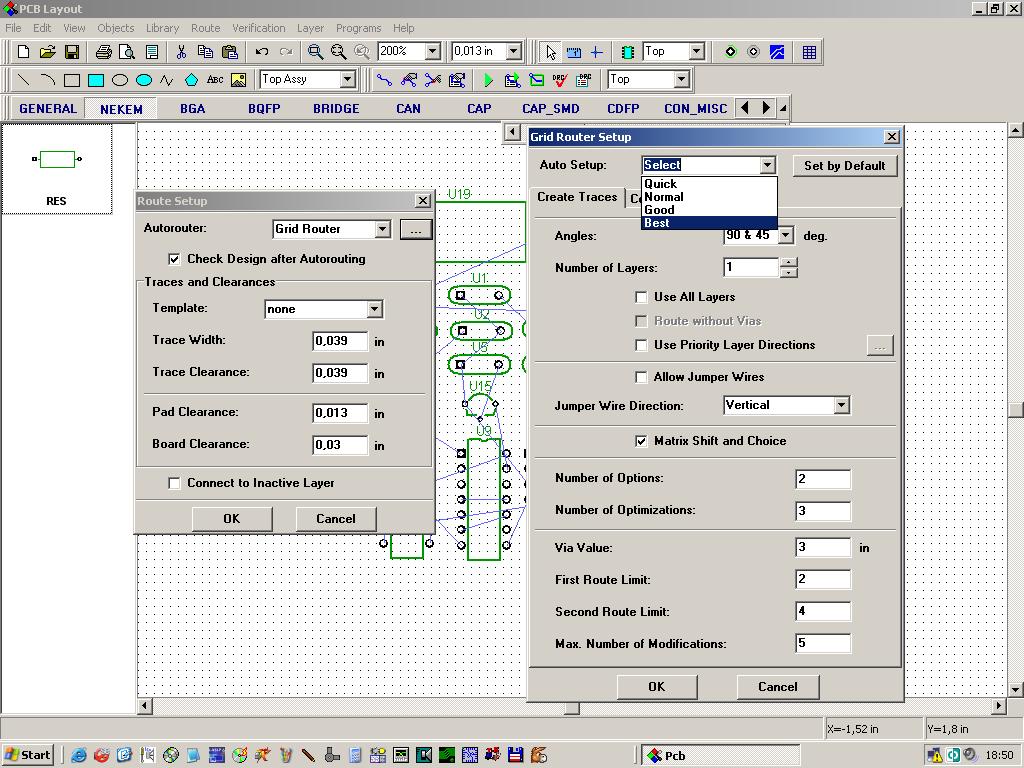Zoom in with magnifier plus

[x=315, y=52]
